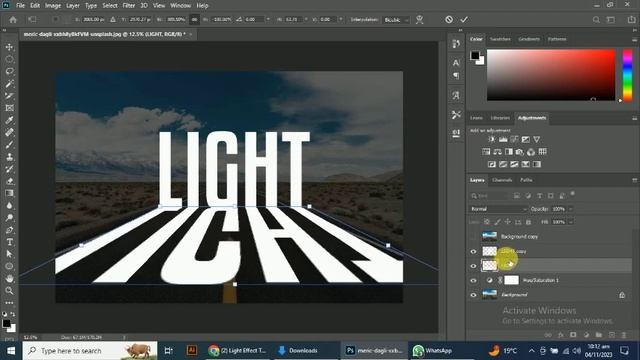Open the Image menu

pos(53,6)
